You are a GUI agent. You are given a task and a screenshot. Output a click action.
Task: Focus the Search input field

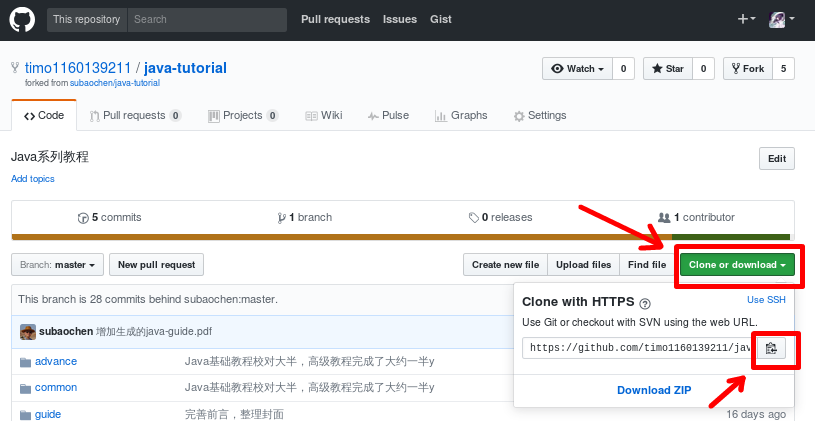(207, 20)
